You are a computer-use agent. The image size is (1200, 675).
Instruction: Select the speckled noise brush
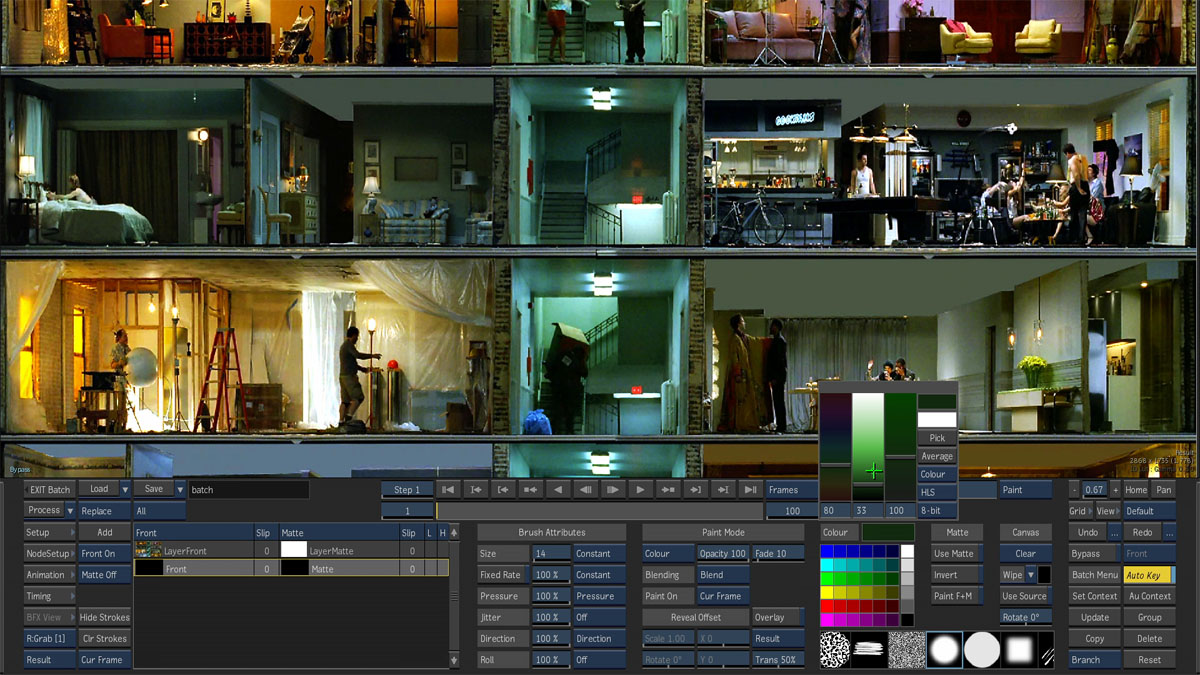point(907,650)
